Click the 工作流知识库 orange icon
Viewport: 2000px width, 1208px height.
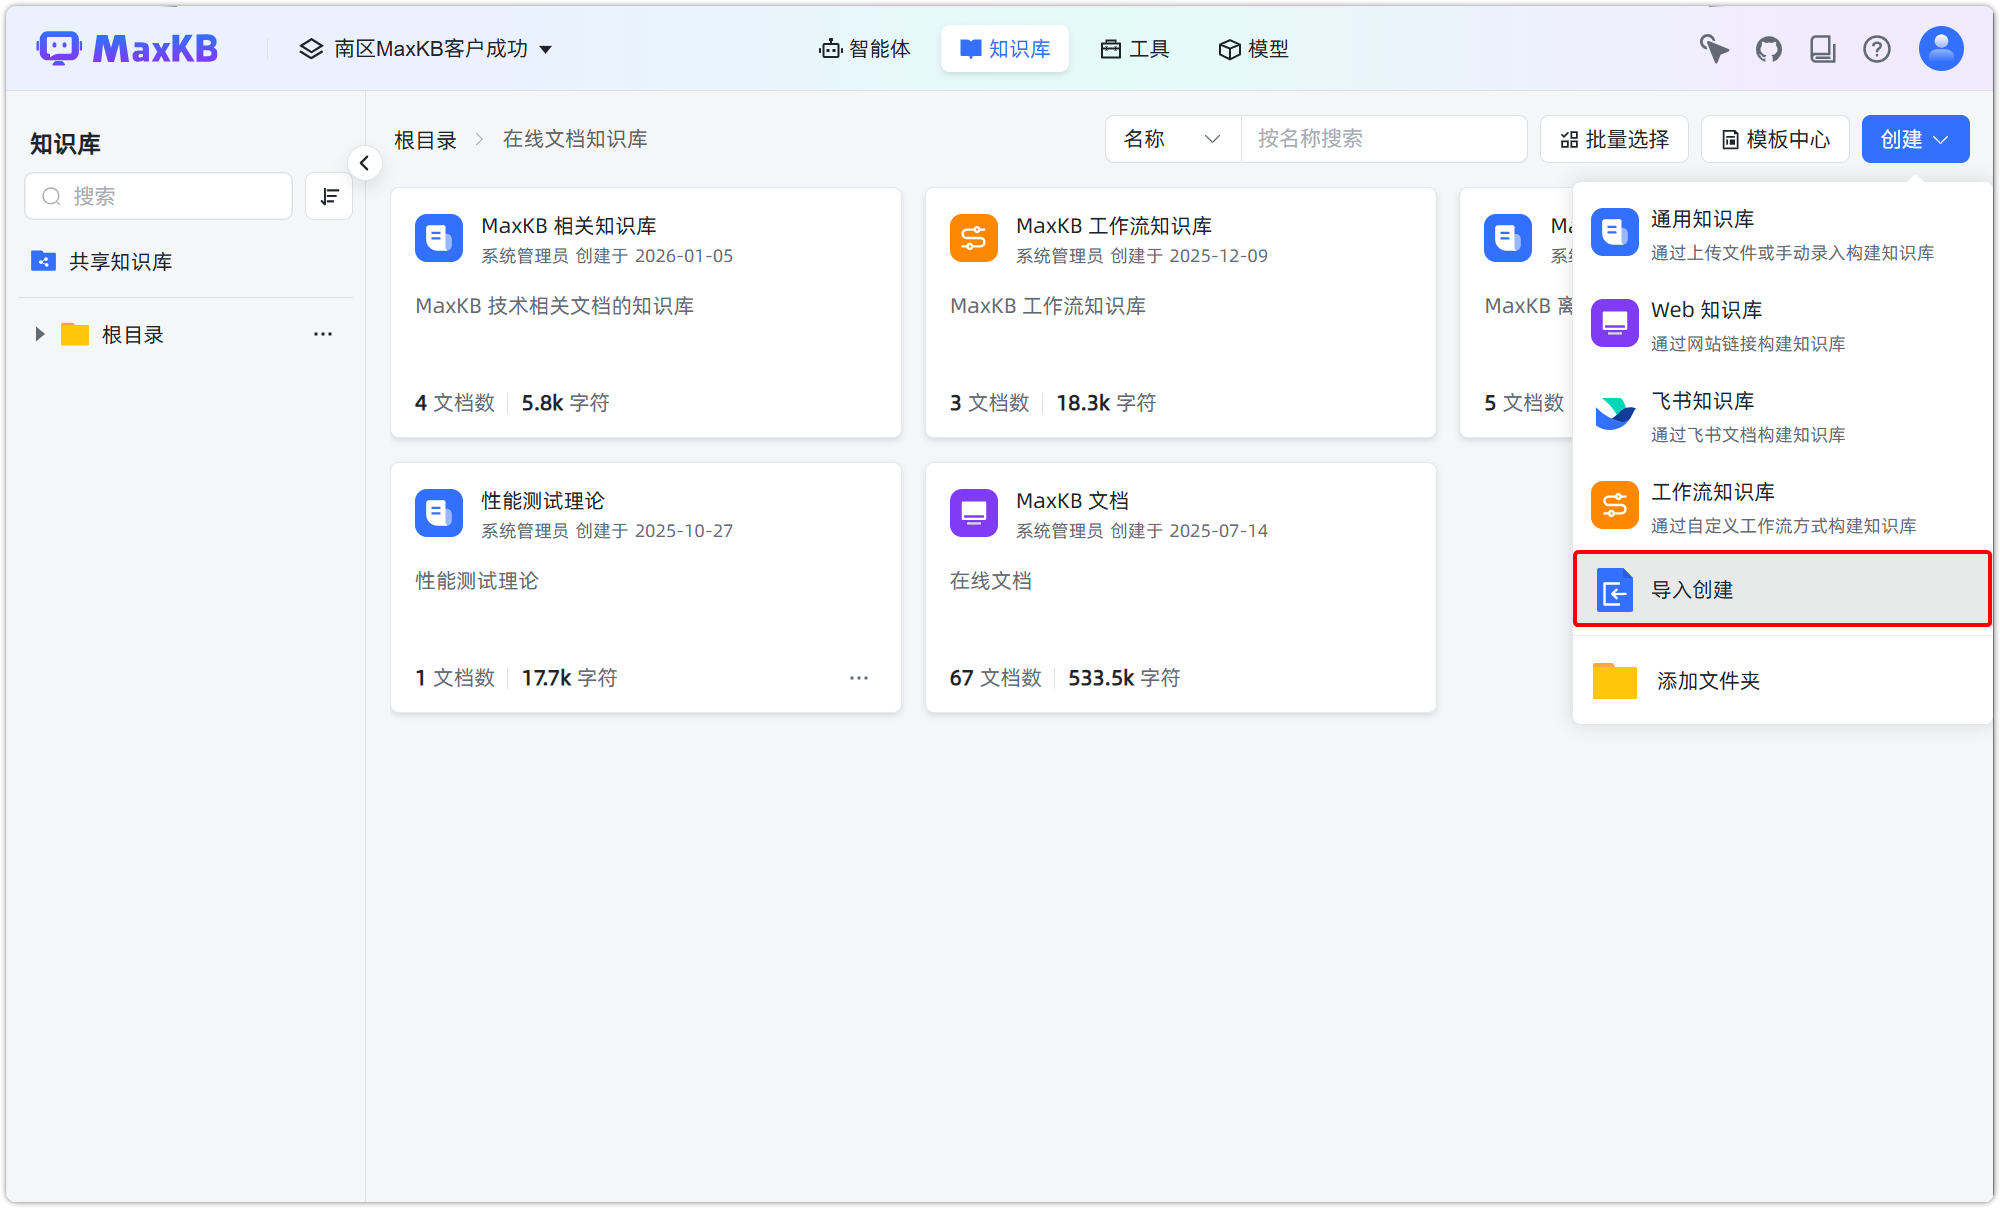(x=1615, y=505)
